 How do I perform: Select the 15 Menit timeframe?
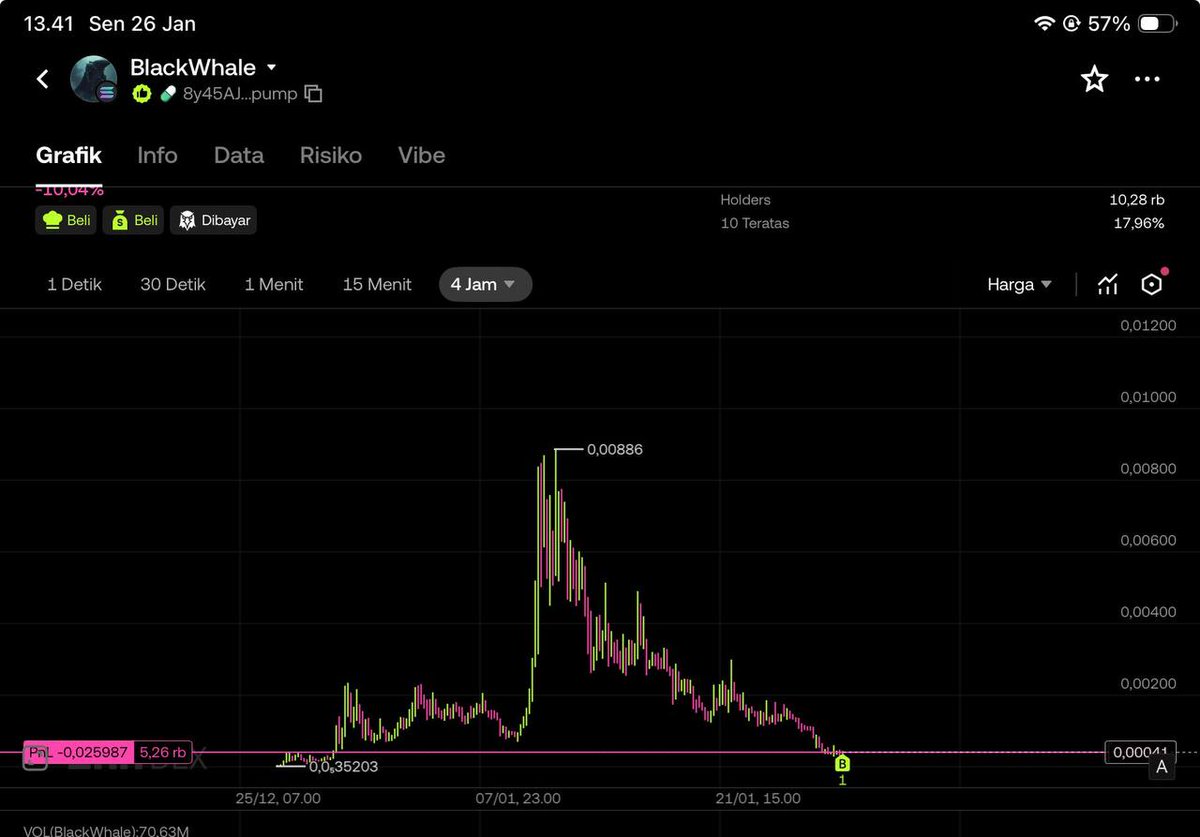click(x=377, y=284)
